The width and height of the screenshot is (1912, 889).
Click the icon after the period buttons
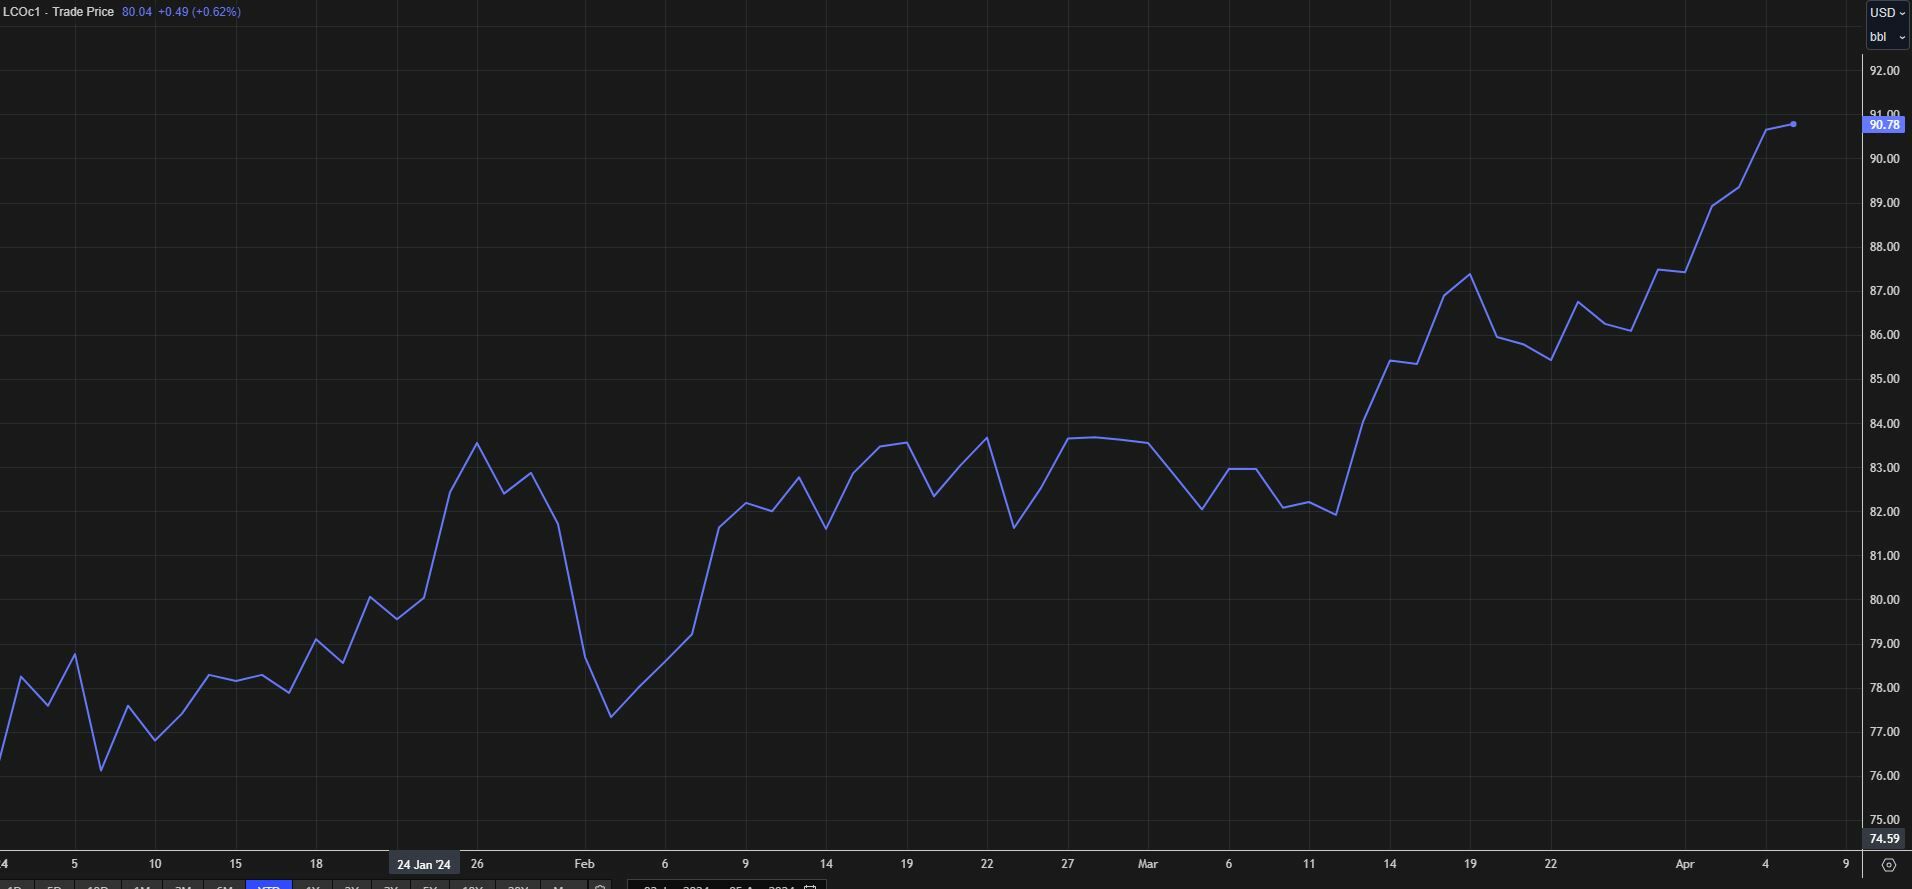pyautogui.click(x=600, y=886)
